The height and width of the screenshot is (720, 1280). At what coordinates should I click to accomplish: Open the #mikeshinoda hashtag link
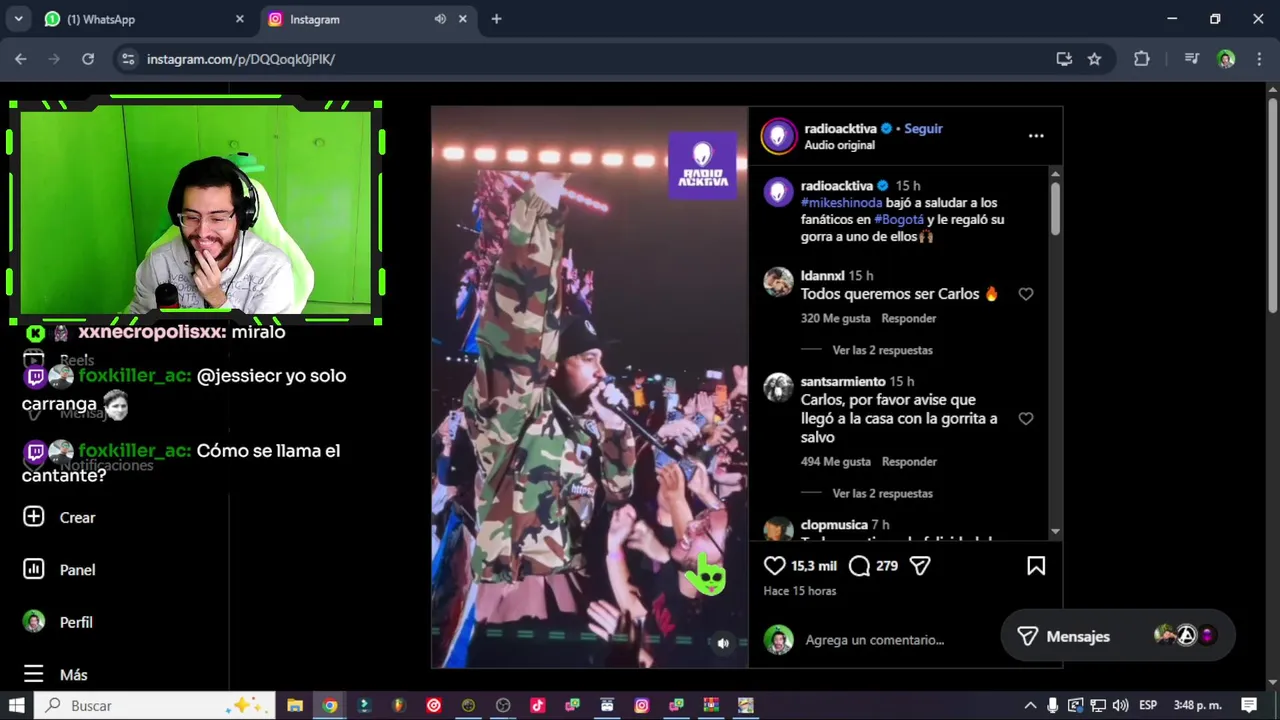point(841,203)
